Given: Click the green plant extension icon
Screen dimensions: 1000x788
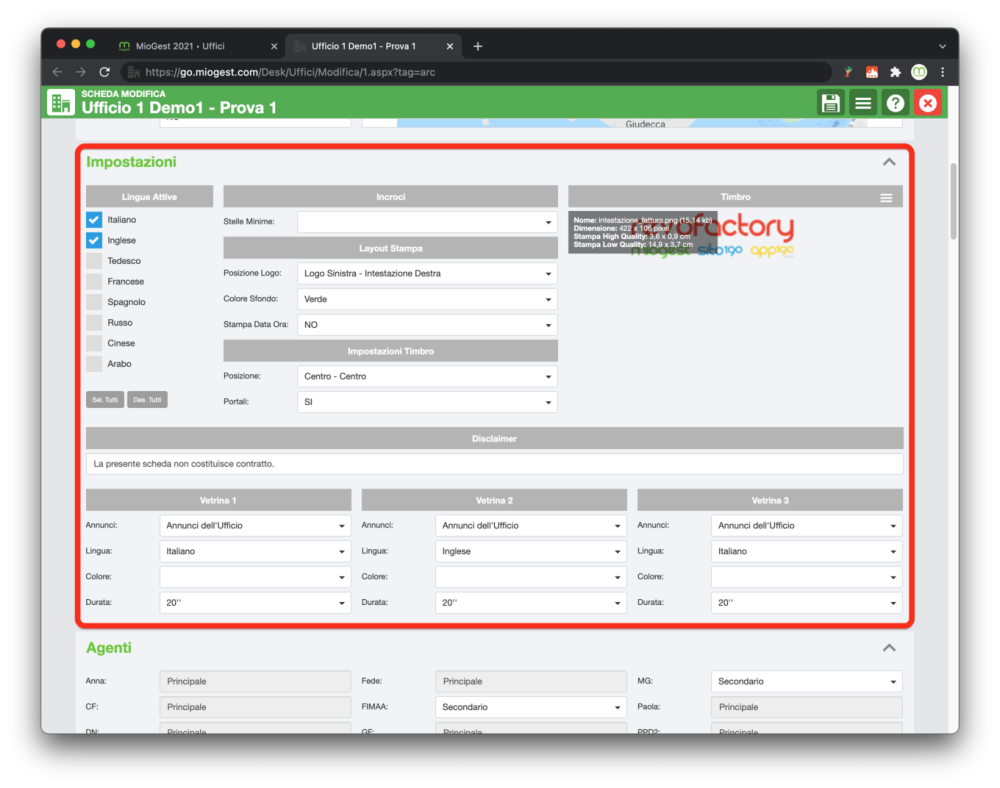Looking at the screenshot, I should (x=848, y=72).
